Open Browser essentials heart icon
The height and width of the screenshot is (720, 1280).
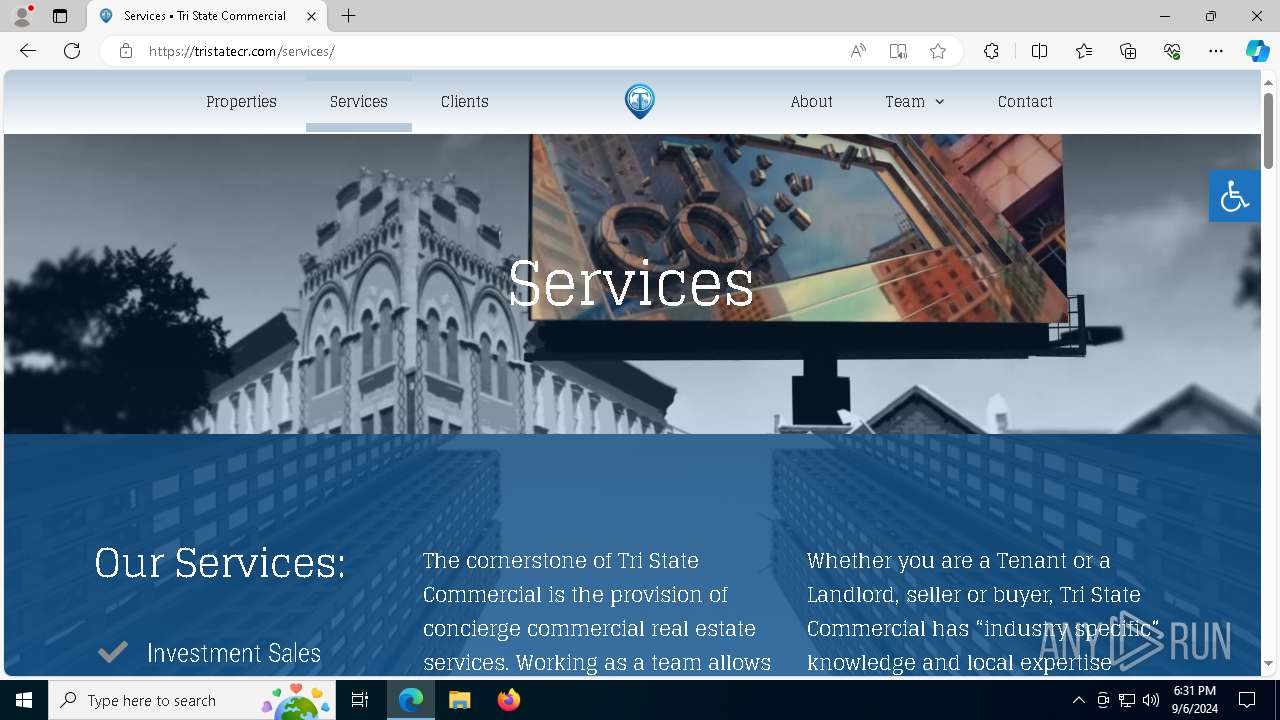click(1172, 51)
